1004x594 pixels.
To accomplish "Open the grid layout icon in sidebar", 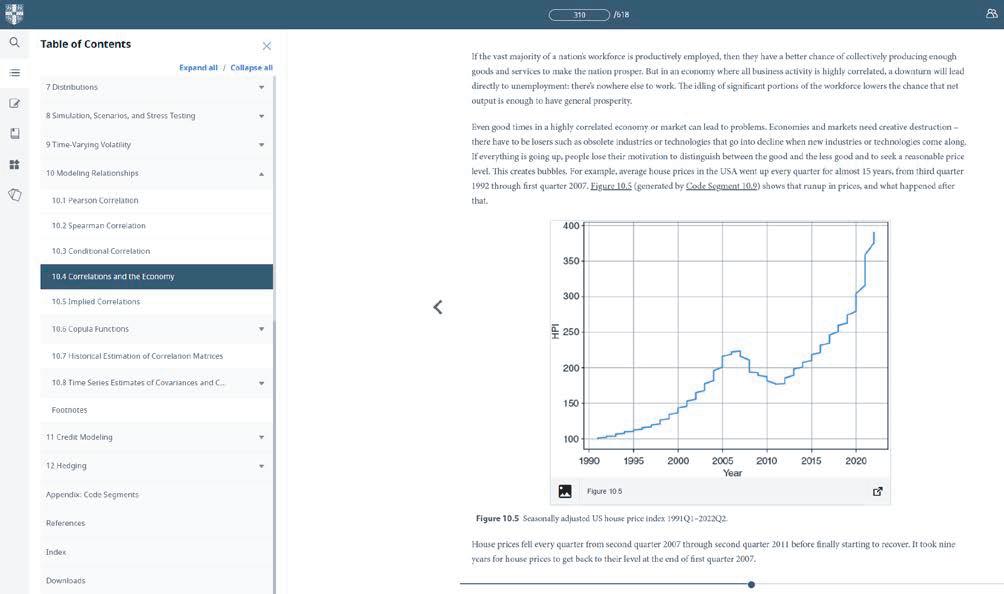I will [x=14, y=165].
